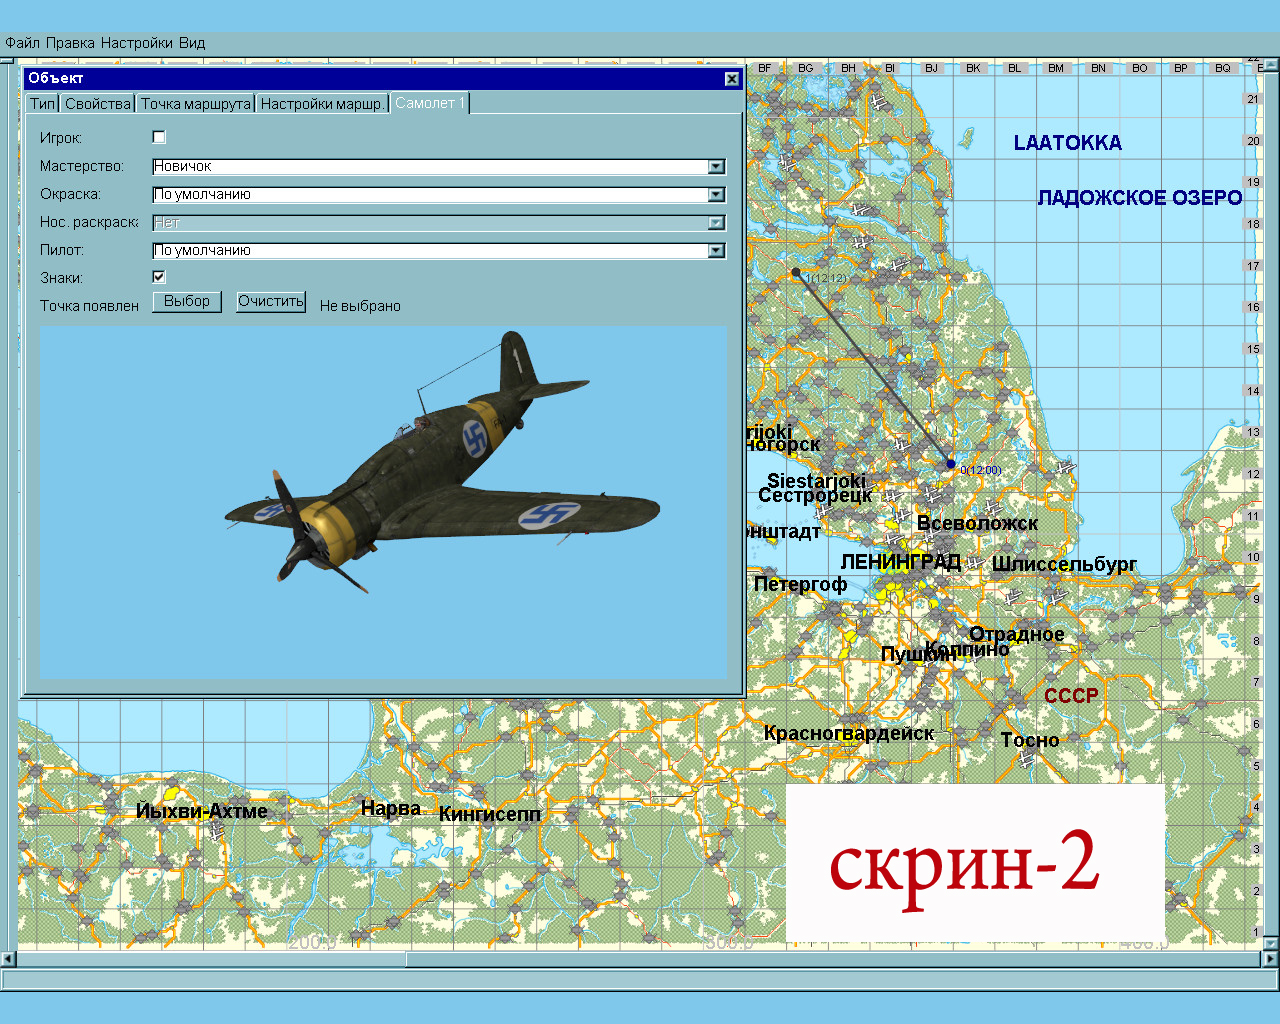Open the Настройки menu

pyautogui.click(x=137, y=43)
